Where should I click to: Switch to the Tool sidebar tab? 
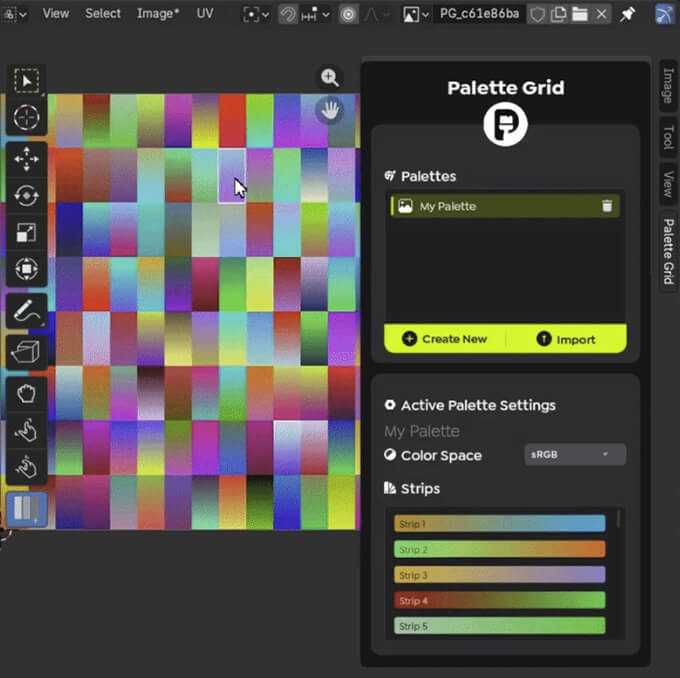(667, 137)
